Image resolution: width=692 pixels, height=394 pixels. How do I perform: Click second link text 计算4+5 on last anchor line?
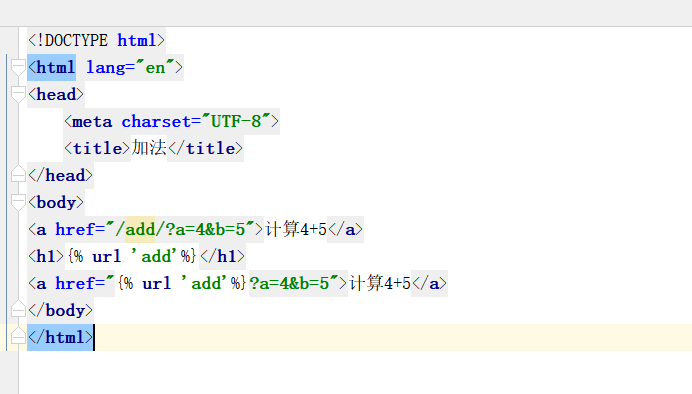pyautogui.click(x=380, y=283)
